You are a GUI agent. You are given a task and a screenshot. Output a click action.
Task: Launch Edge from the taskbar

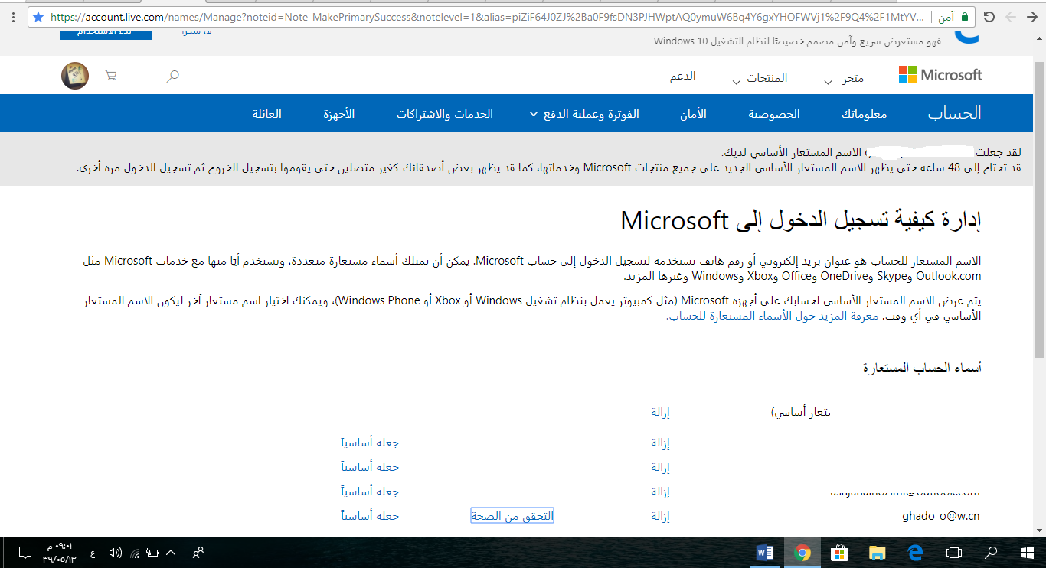pyautogui.click(x=915, y=553)
